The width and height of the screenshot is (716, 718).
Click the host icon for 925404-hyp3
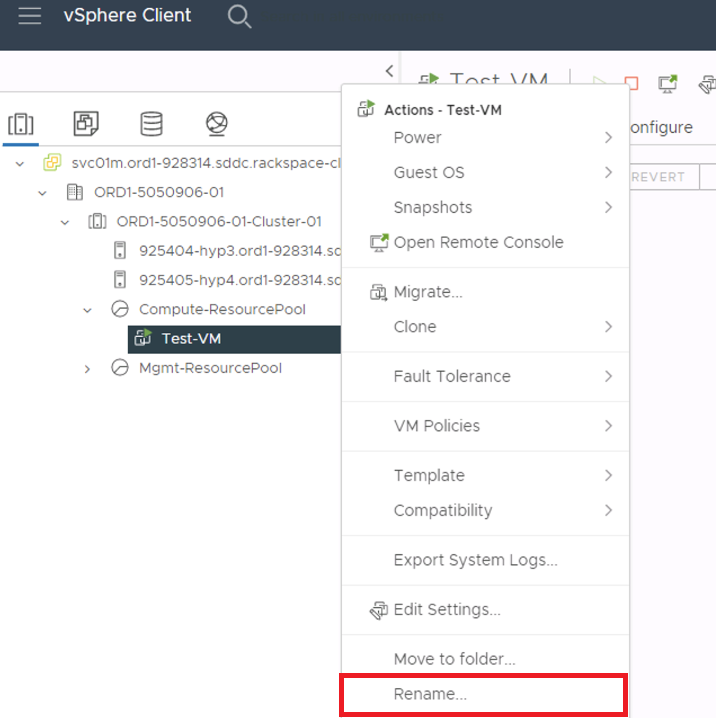tap(120, 250)
